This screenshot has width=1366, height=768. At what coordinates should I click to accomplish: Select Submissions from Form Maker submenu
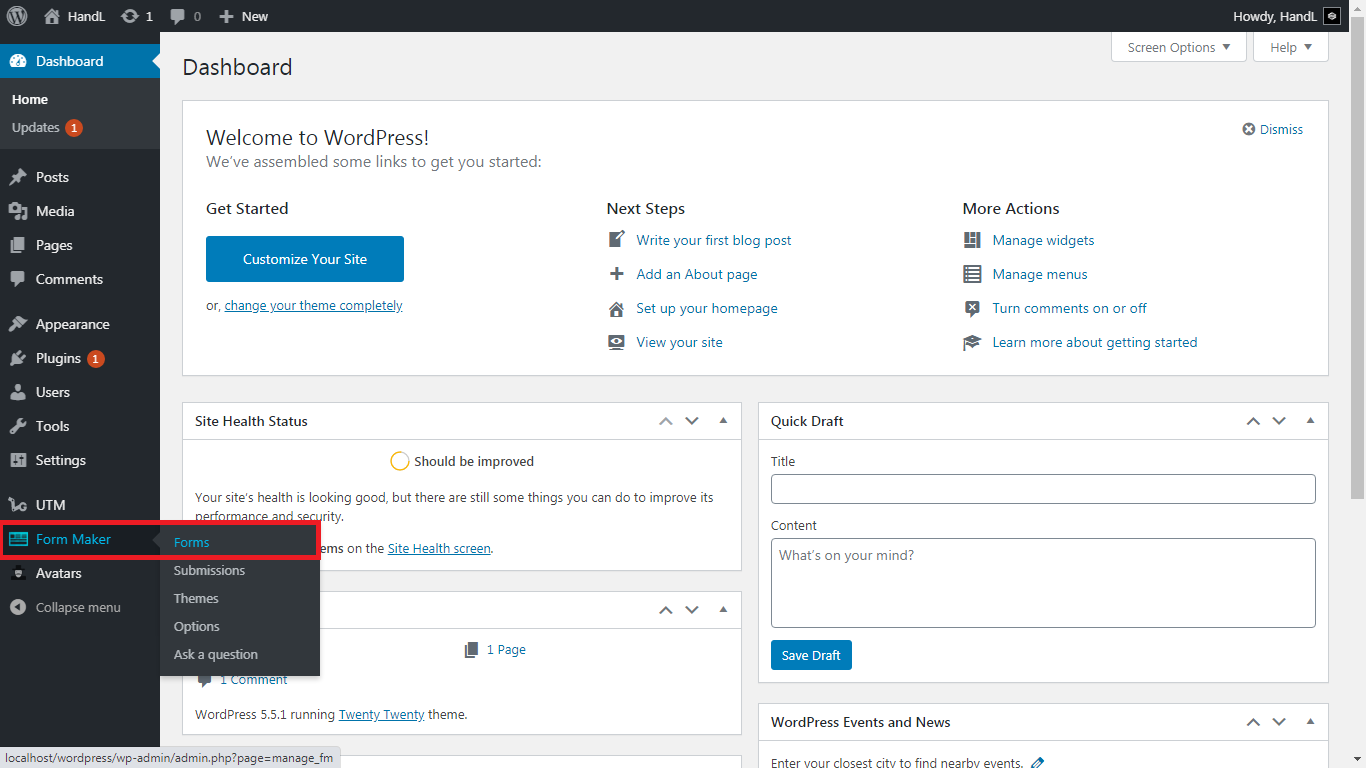point(209,570)
